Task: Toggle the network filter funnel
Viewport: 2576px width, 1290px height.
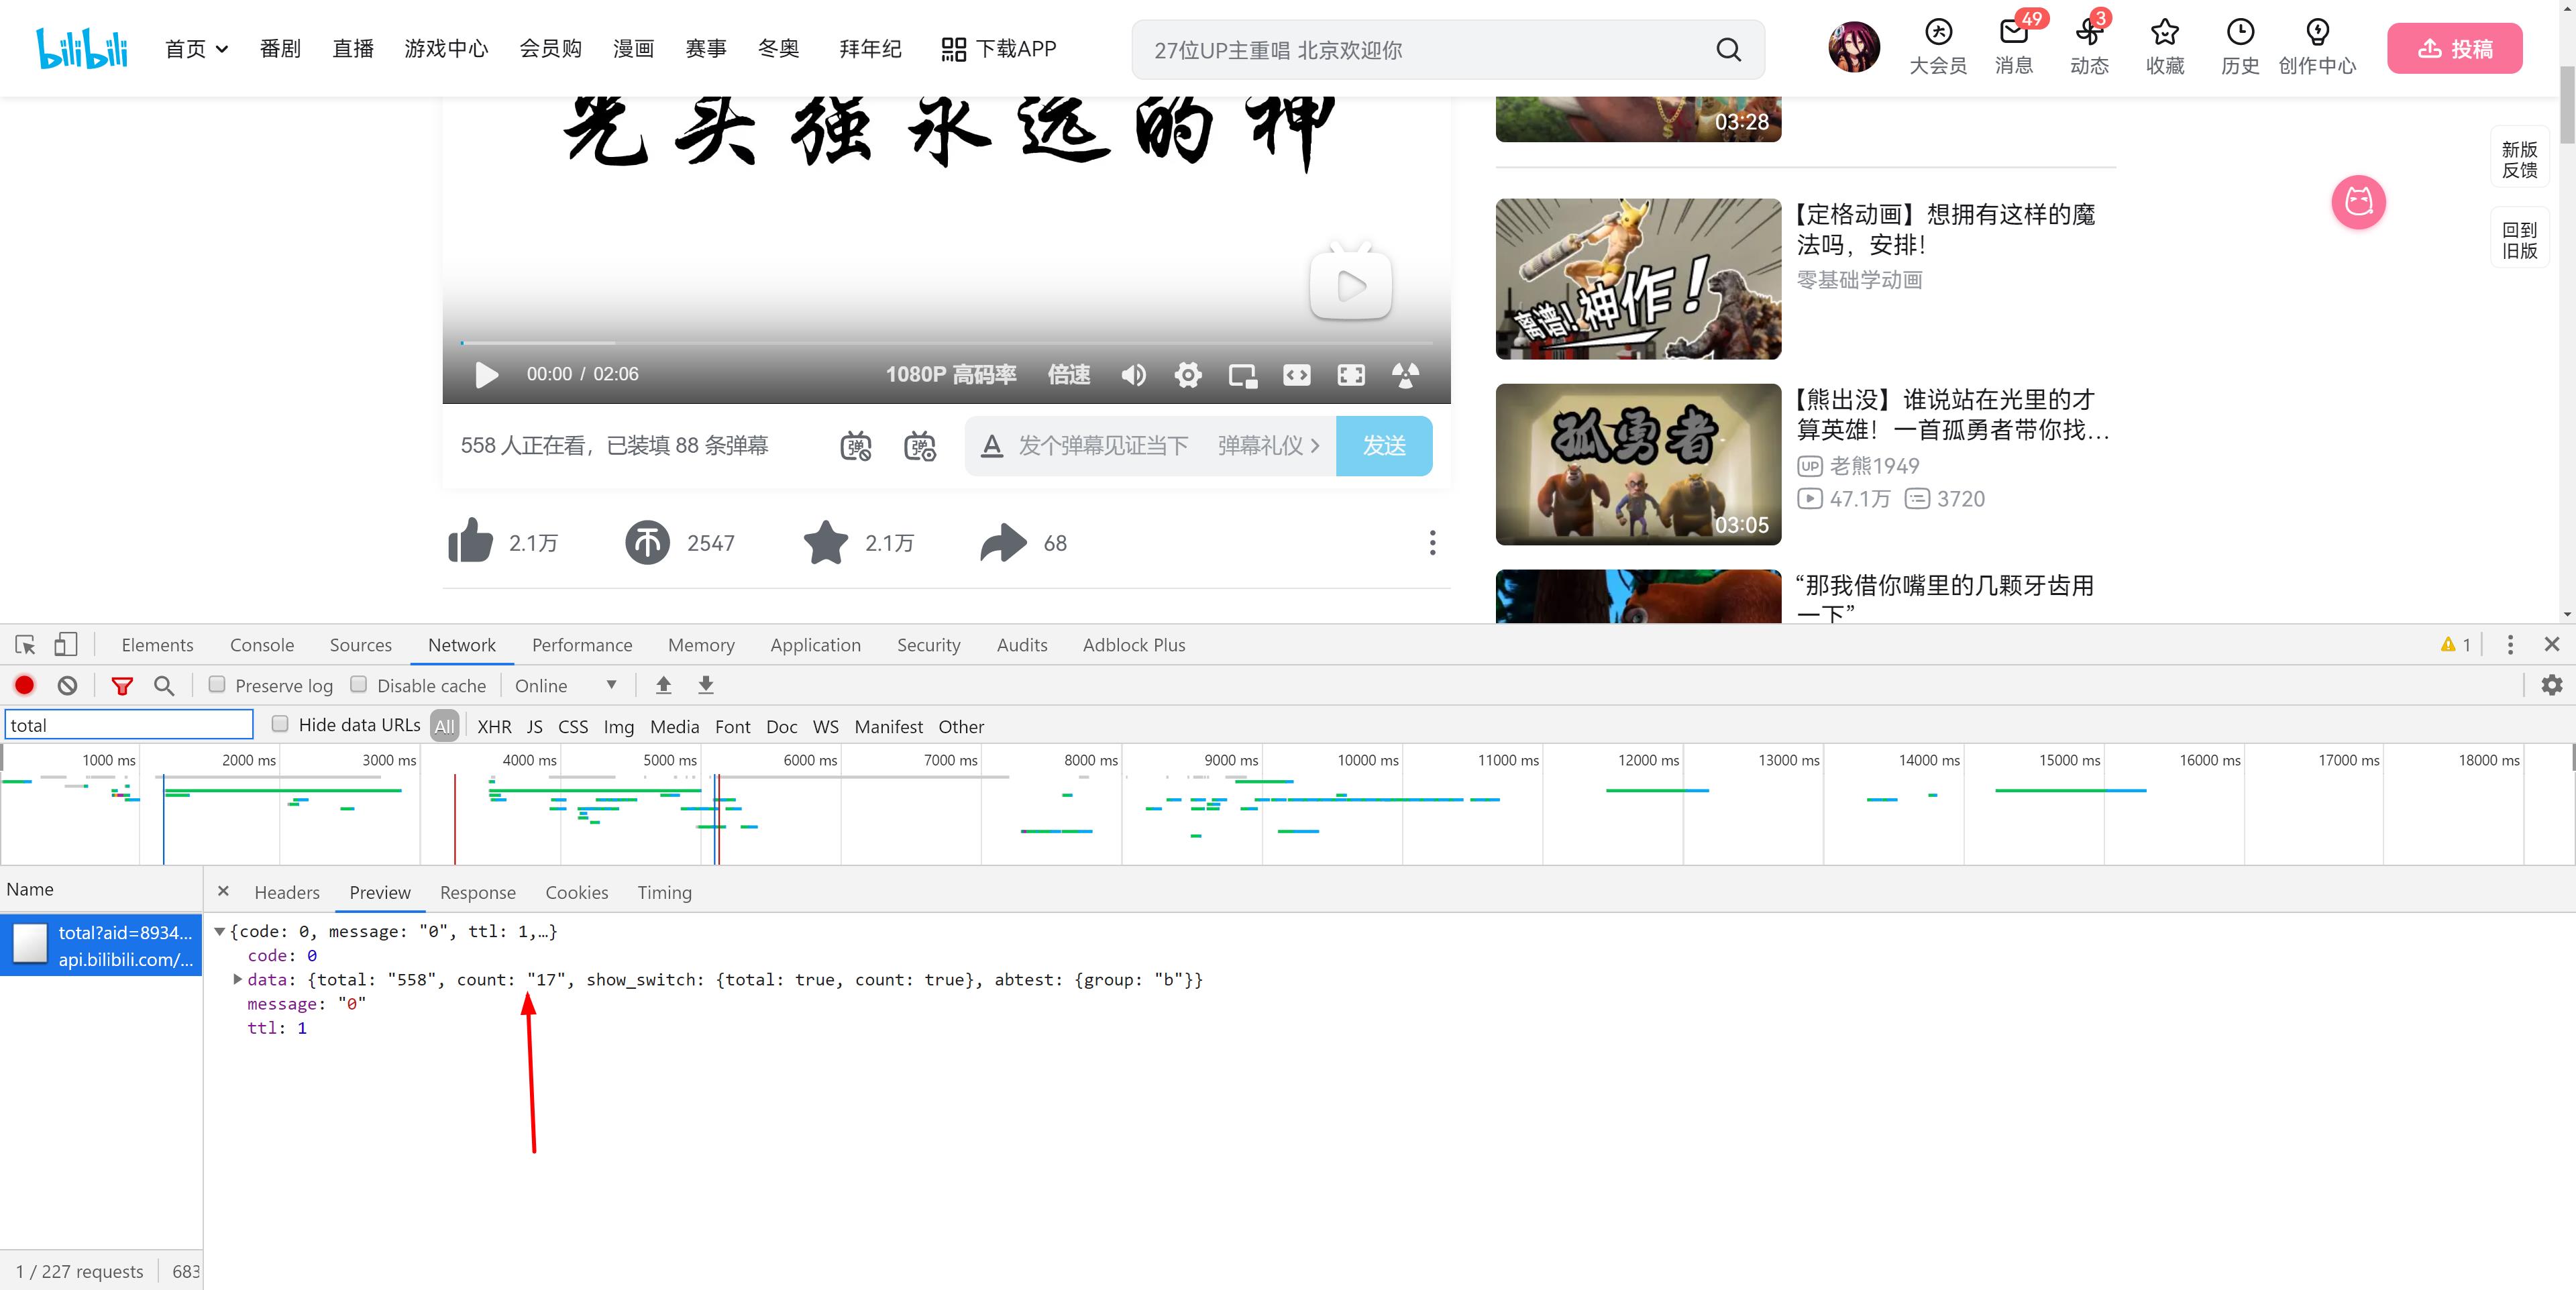Action: click(122, 686)
